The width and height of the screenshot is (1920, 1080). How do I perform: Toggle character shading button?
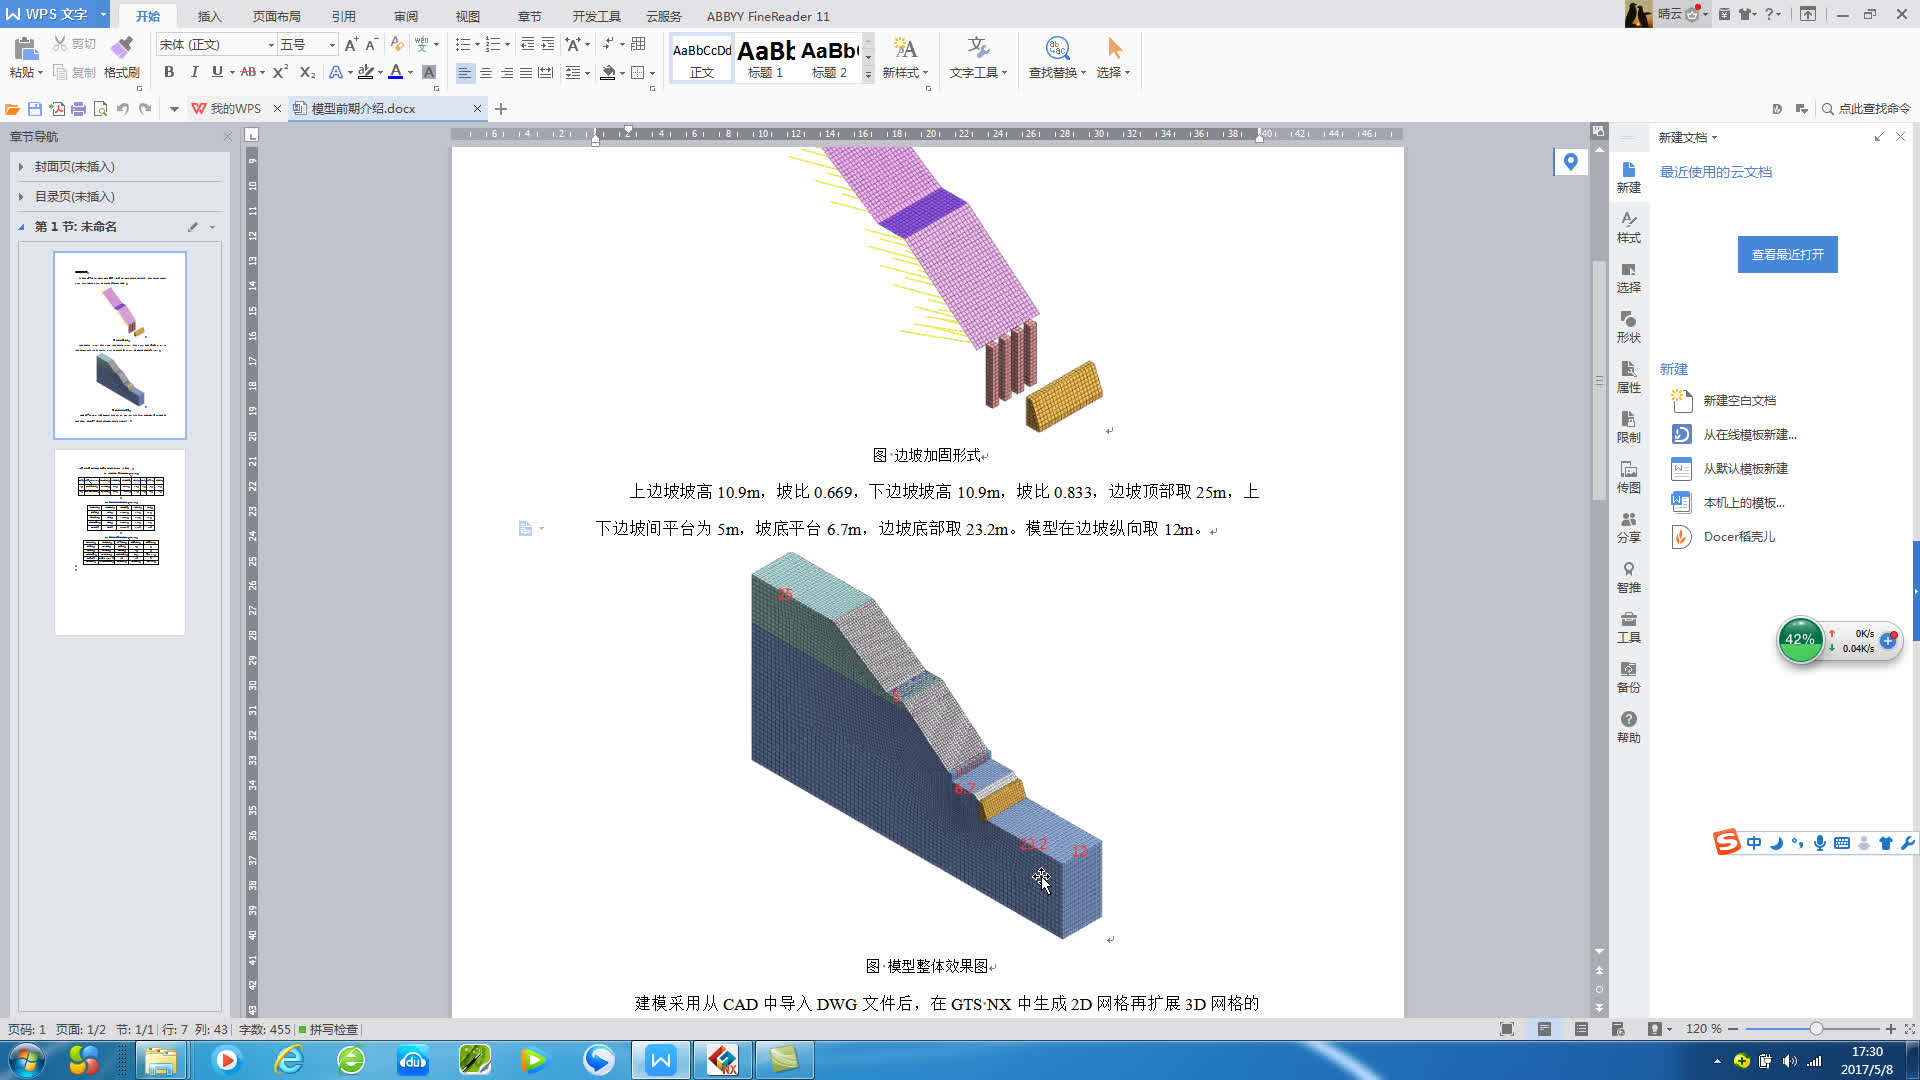[429, 72]
